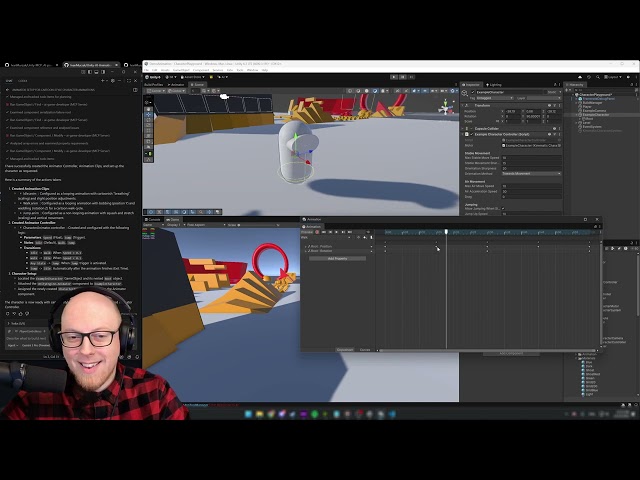The width and height of the screenshot is (640, 480).
Task: Click Filter by selection icon in Animation window
Action: [358, 237]
